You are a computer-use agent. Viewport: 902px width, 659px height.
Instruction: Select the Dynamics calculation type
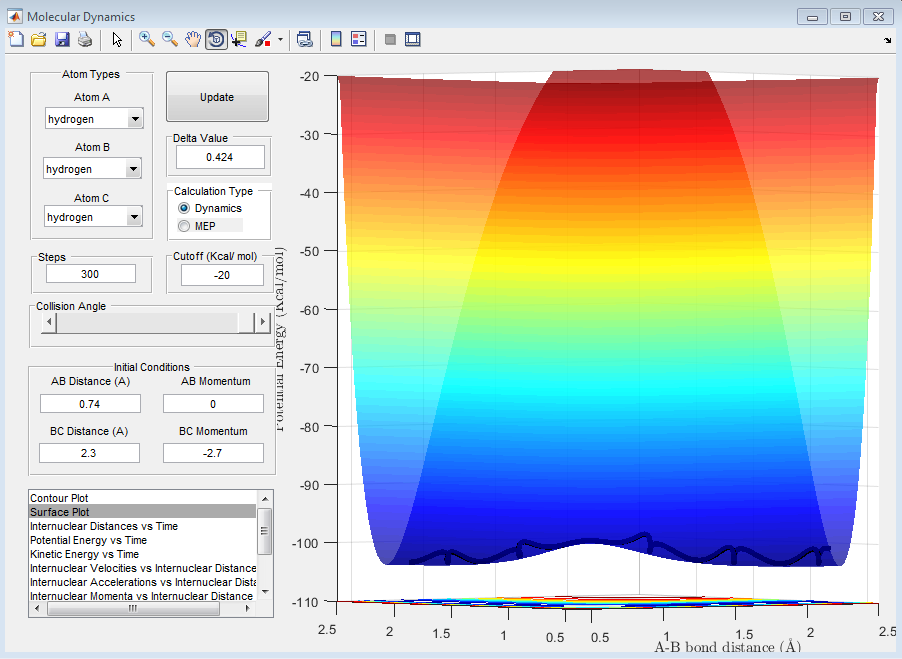point(184,208)
